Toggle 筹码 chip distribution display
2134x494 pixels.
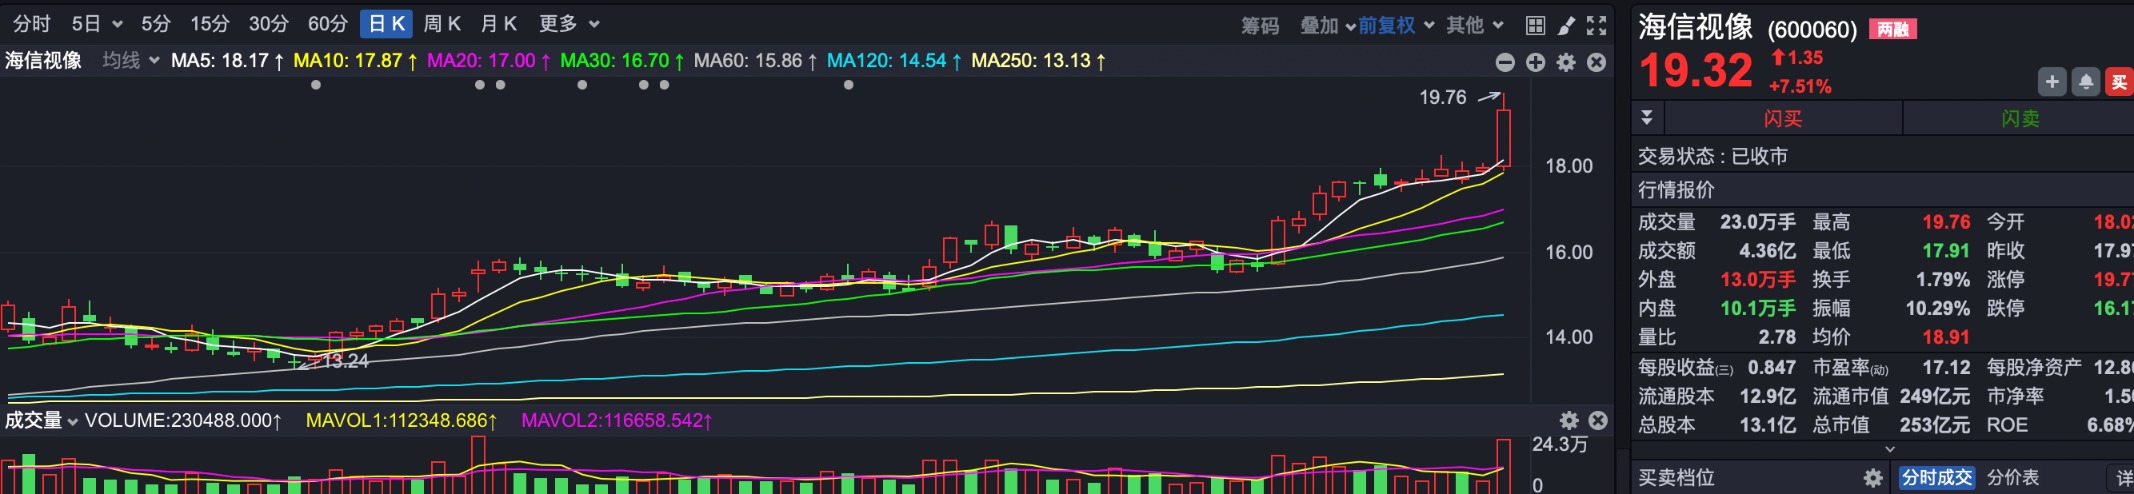[x=1260, y=25]
